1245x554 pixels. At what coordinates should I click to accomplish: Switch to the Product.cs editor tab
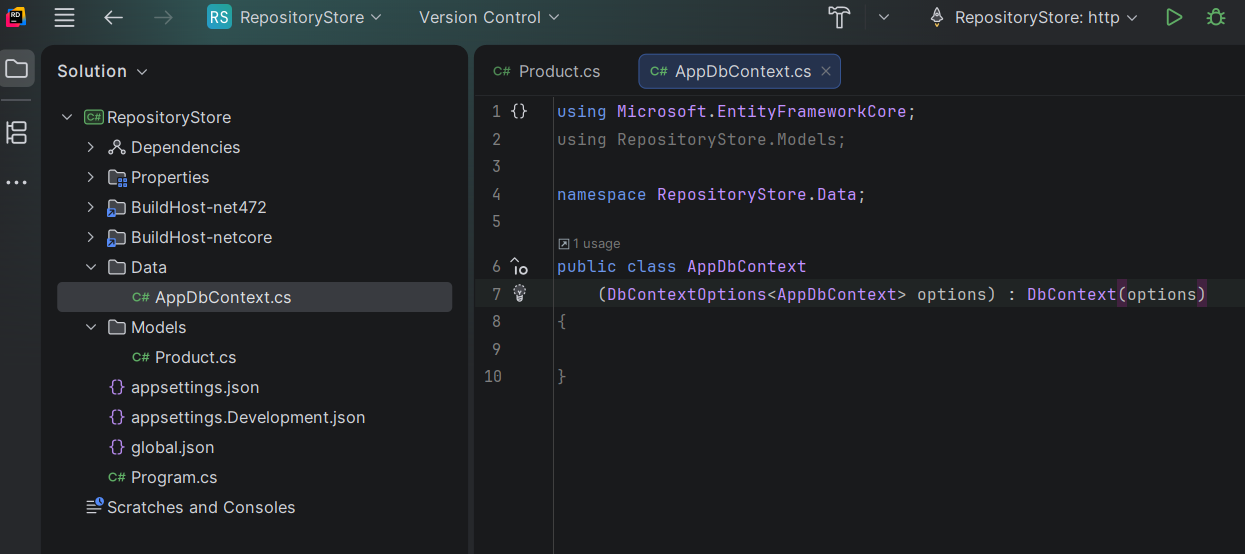coord(547,71)
